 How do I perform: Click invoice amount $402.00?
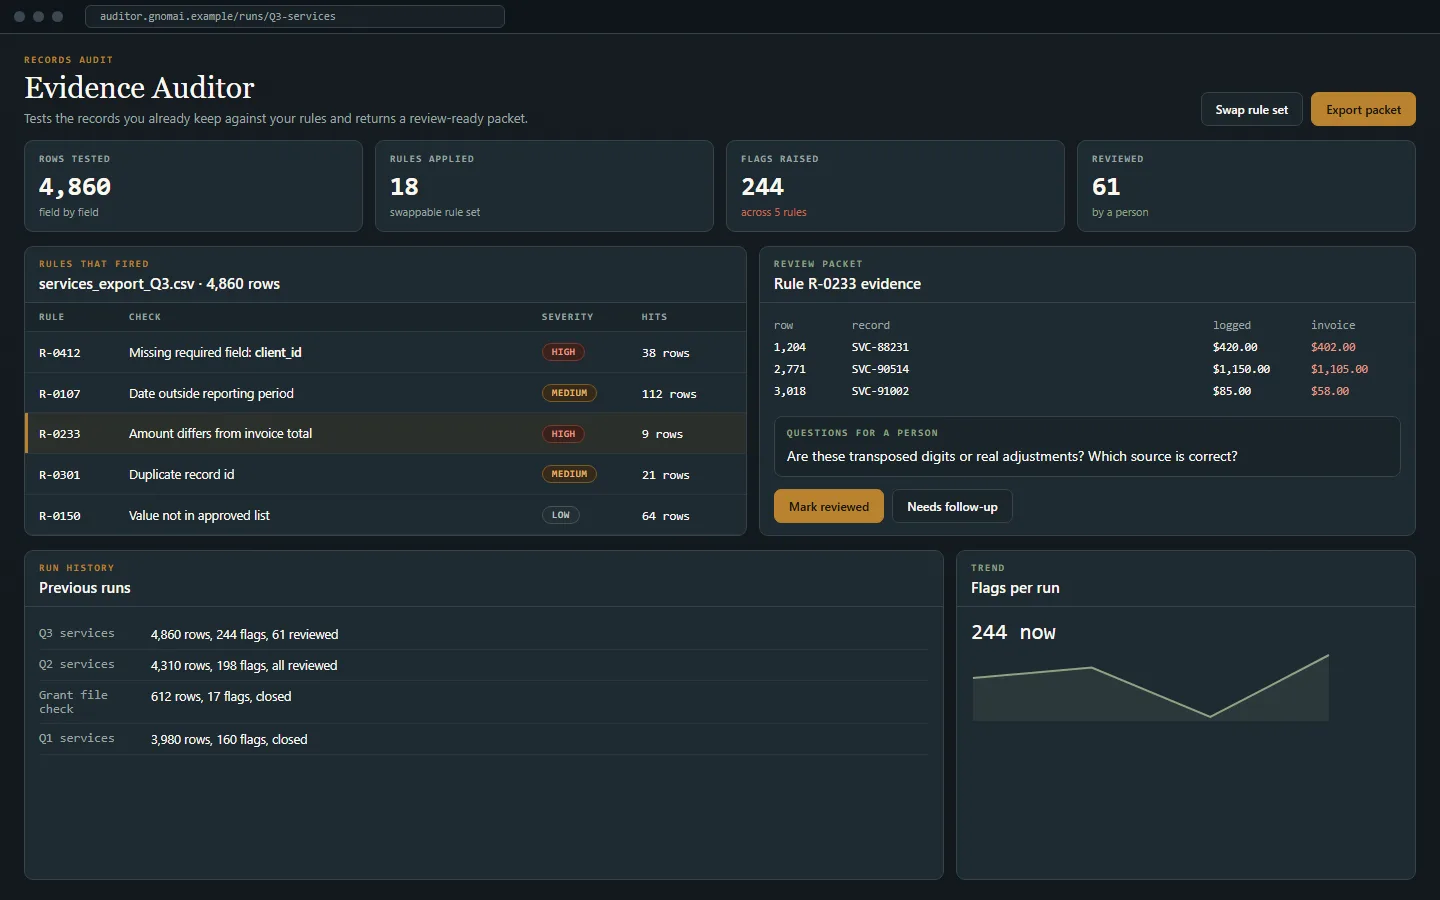pyautogui.click(x=1333, y=347)
